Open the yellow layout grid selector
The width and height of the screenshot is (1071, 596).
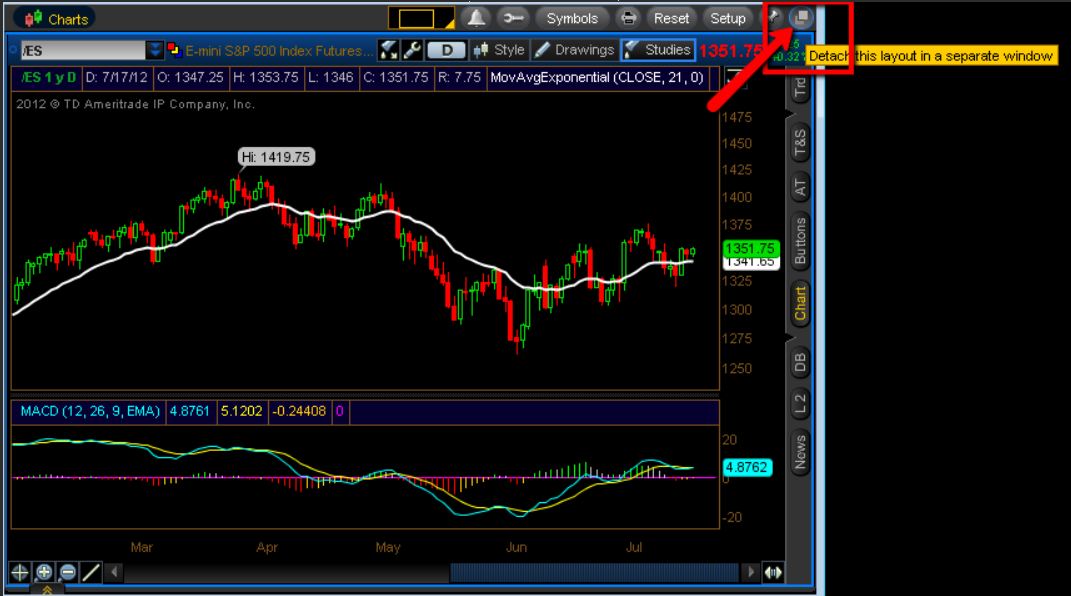[421, 18]
